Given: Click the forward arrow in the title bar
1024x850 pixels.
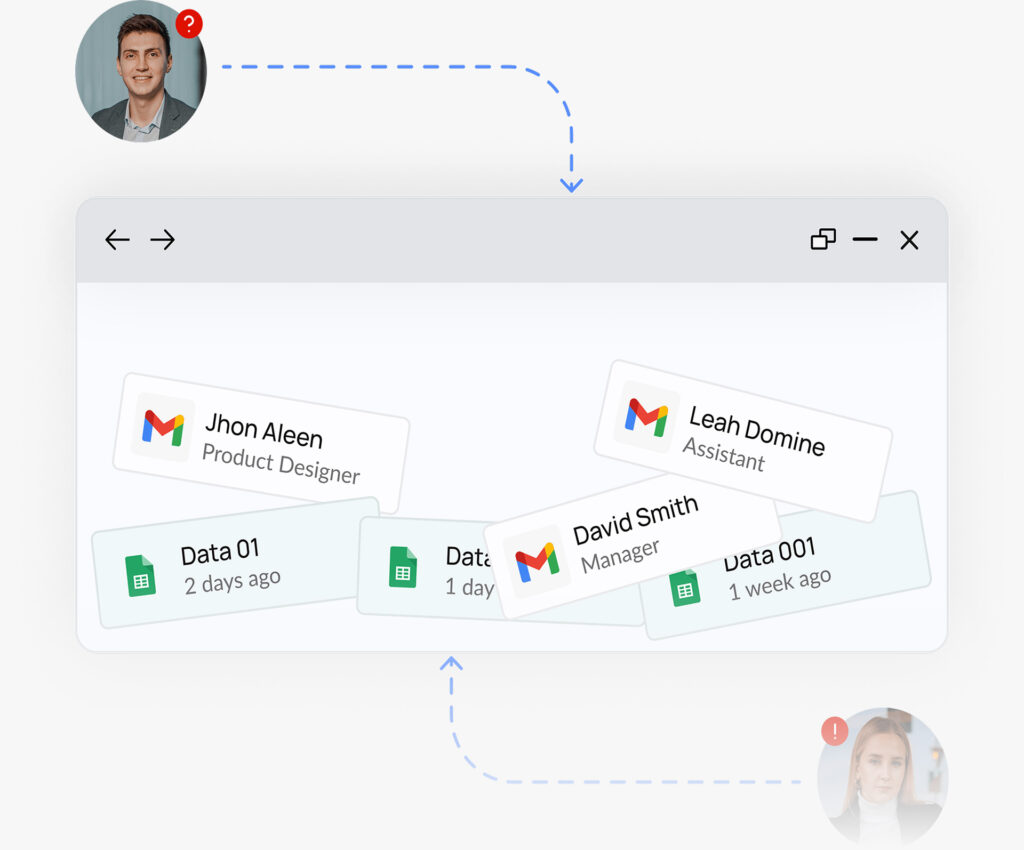Looking at the screenshot, I should click(x=162, y=240).
